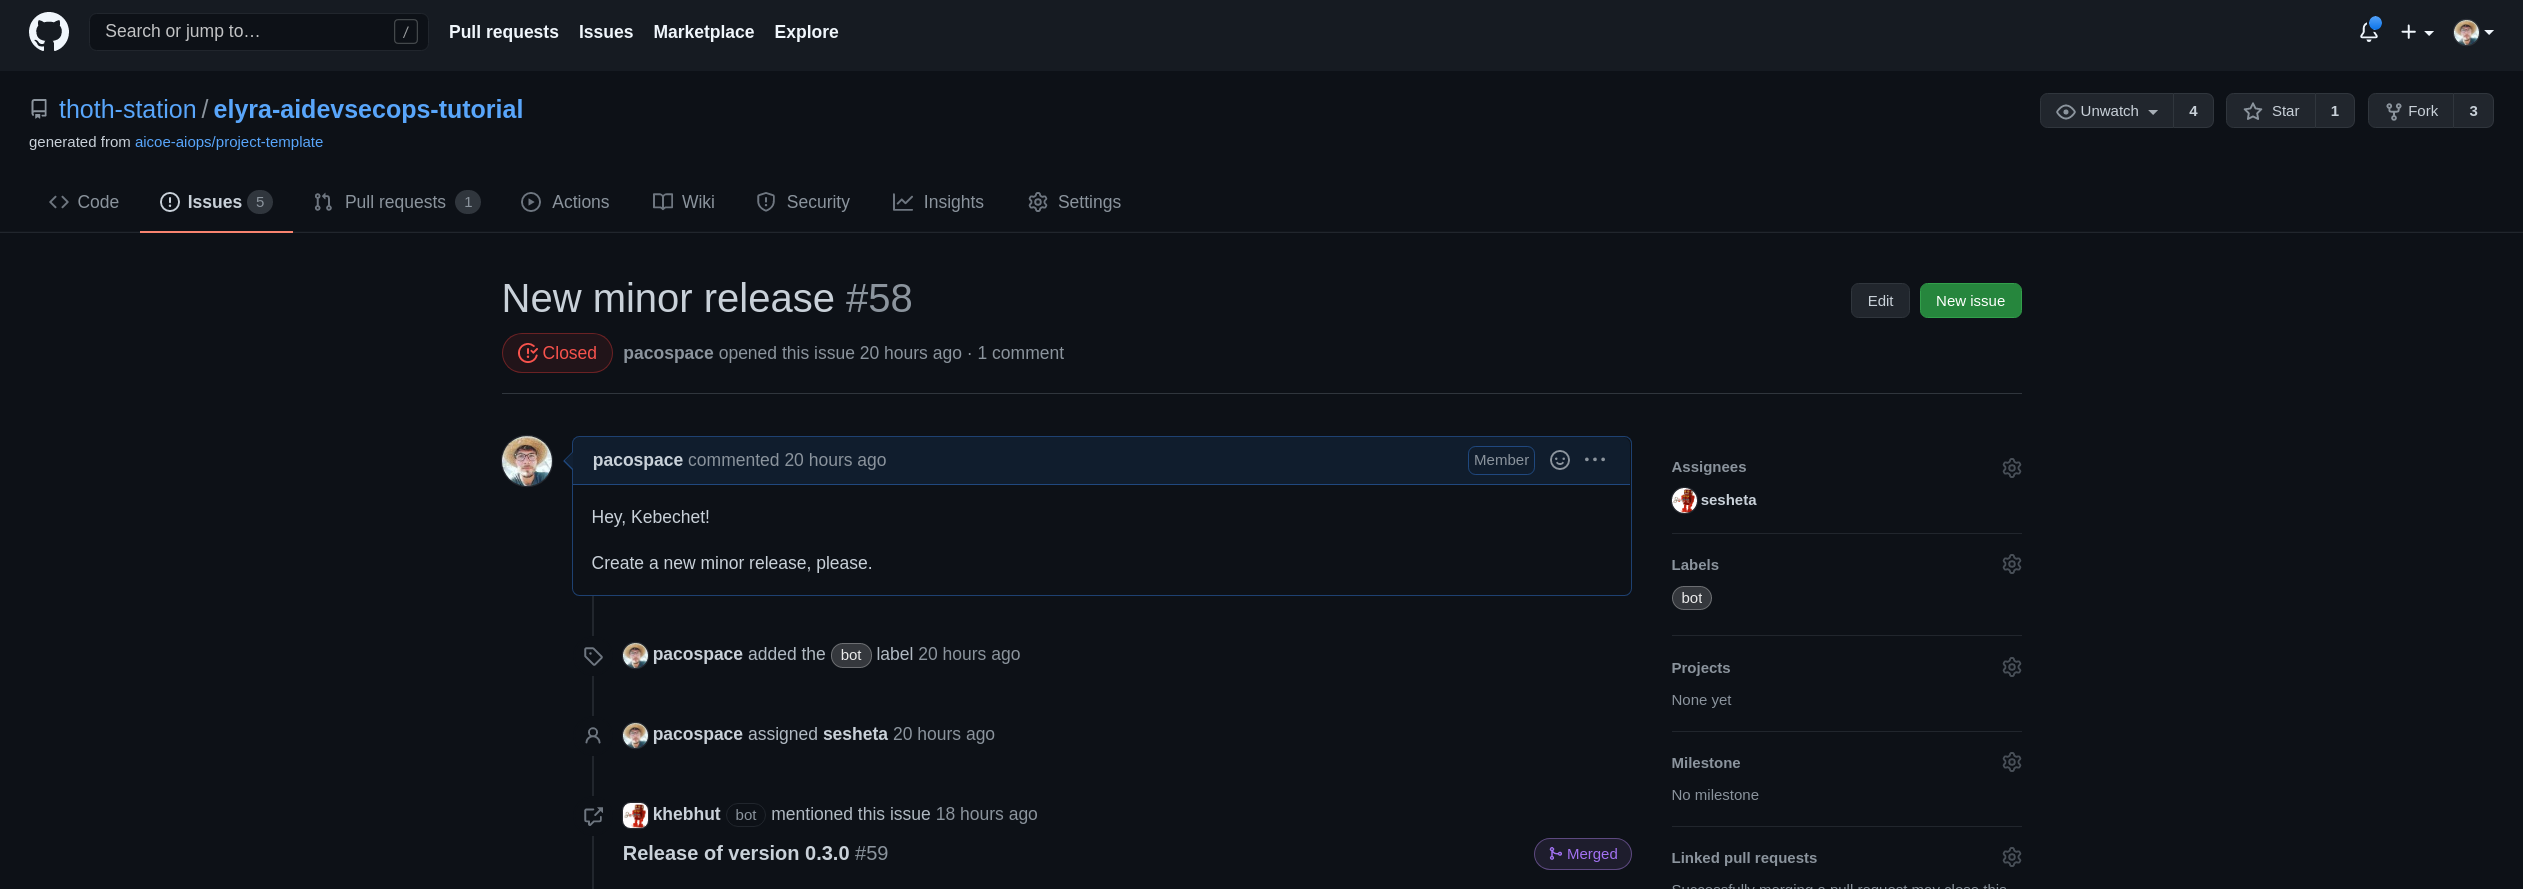Go to Explore
Image resolution: width=2523 pixels, height=889 pixels.
806,32
